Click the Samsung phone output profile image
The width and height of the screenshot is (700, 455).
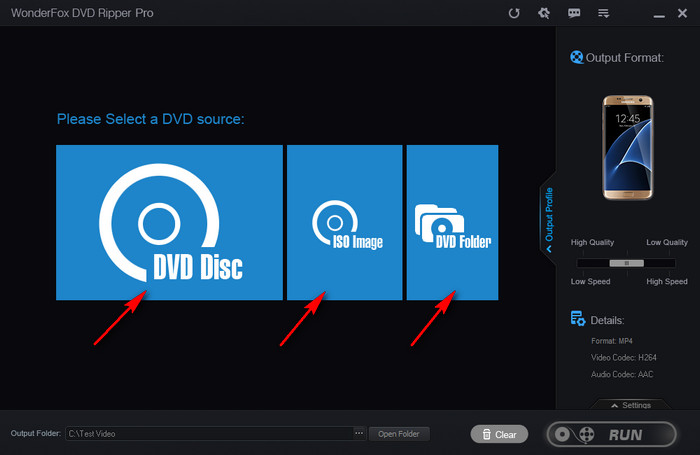[628, 147]
